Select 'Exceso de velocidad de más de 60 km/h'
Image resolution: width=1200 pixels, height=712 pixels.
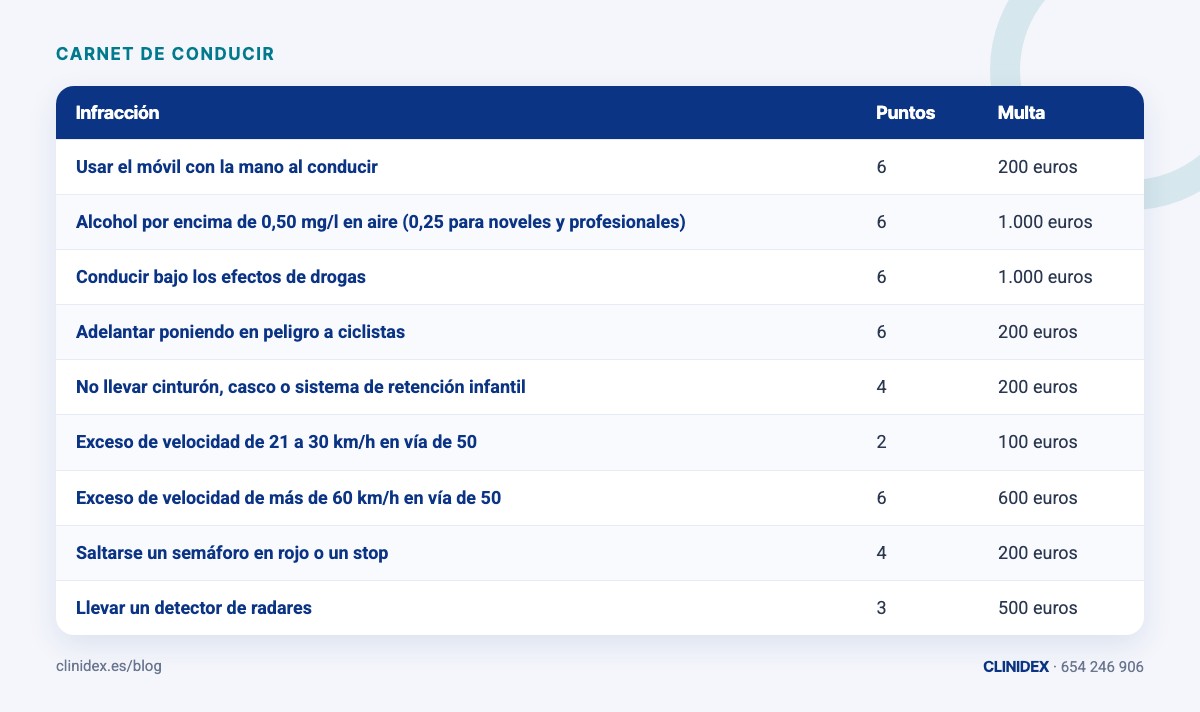point(289,498)
